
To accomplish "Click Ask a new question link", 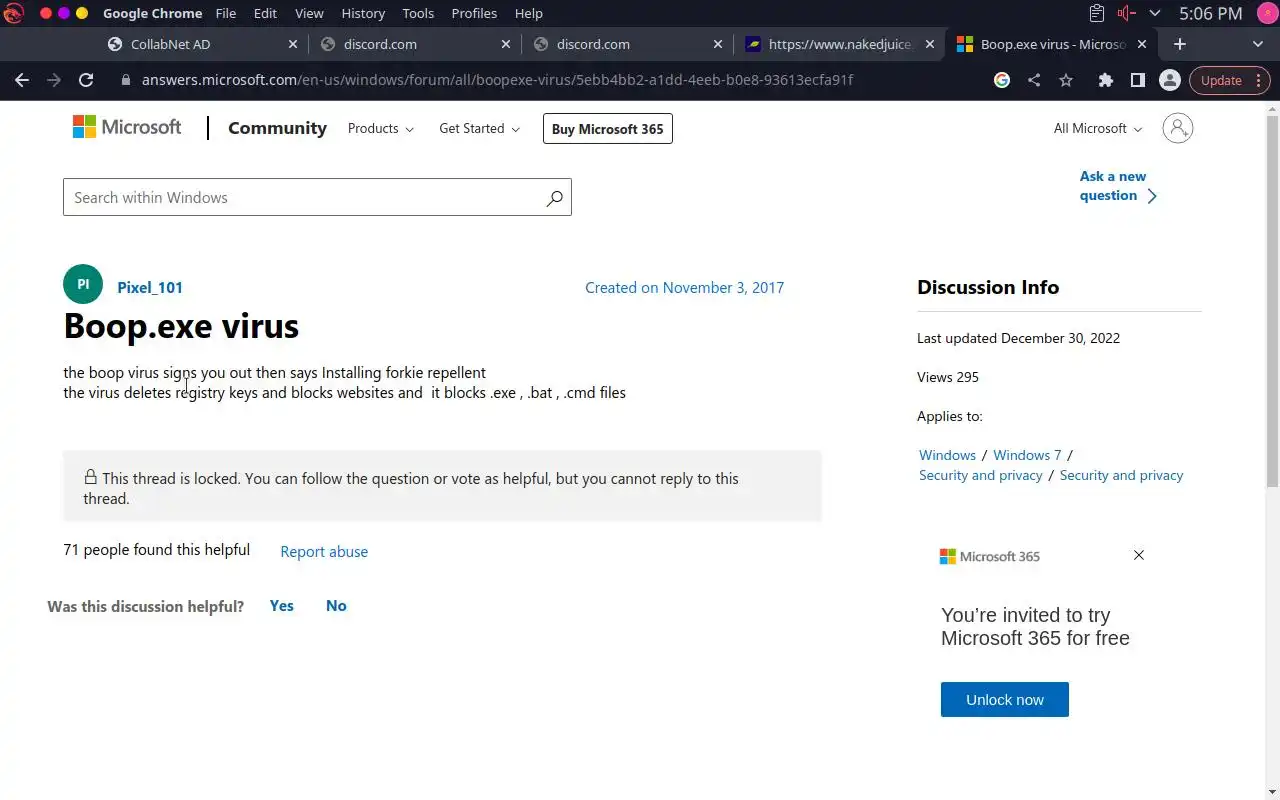I will click(x=1118, y=186).
